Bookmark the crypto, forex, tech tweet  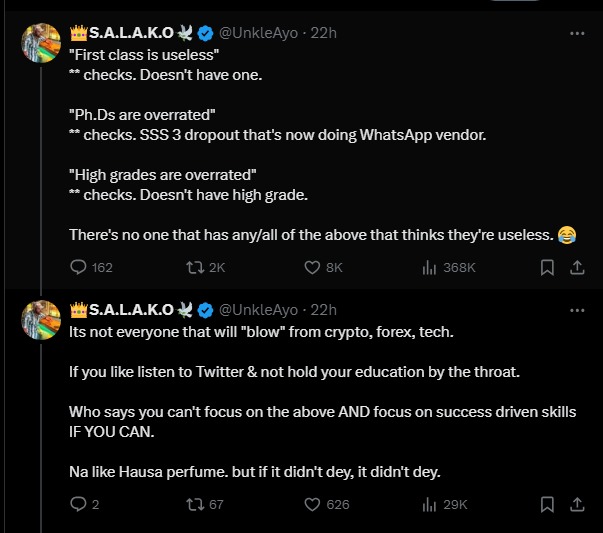547,504
